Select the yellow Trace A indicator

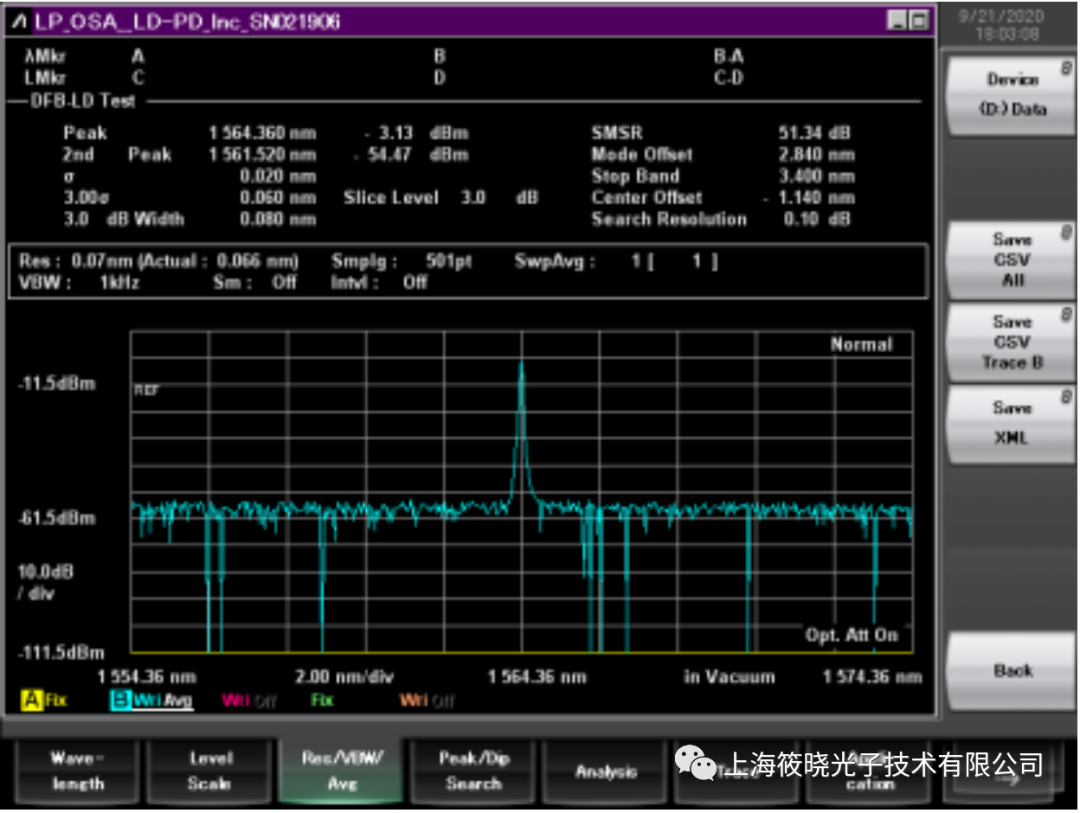click(31, 701)
